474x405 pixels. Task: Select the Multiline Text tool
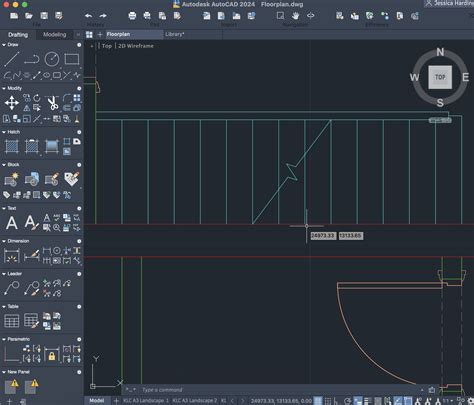click(x=12, y=223)
